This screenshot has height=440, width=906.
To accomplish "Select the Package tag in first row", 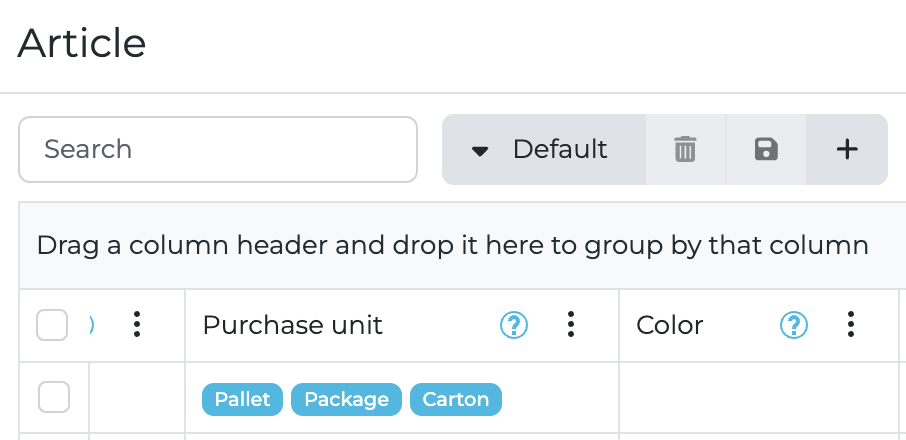I will coord(346,400).
